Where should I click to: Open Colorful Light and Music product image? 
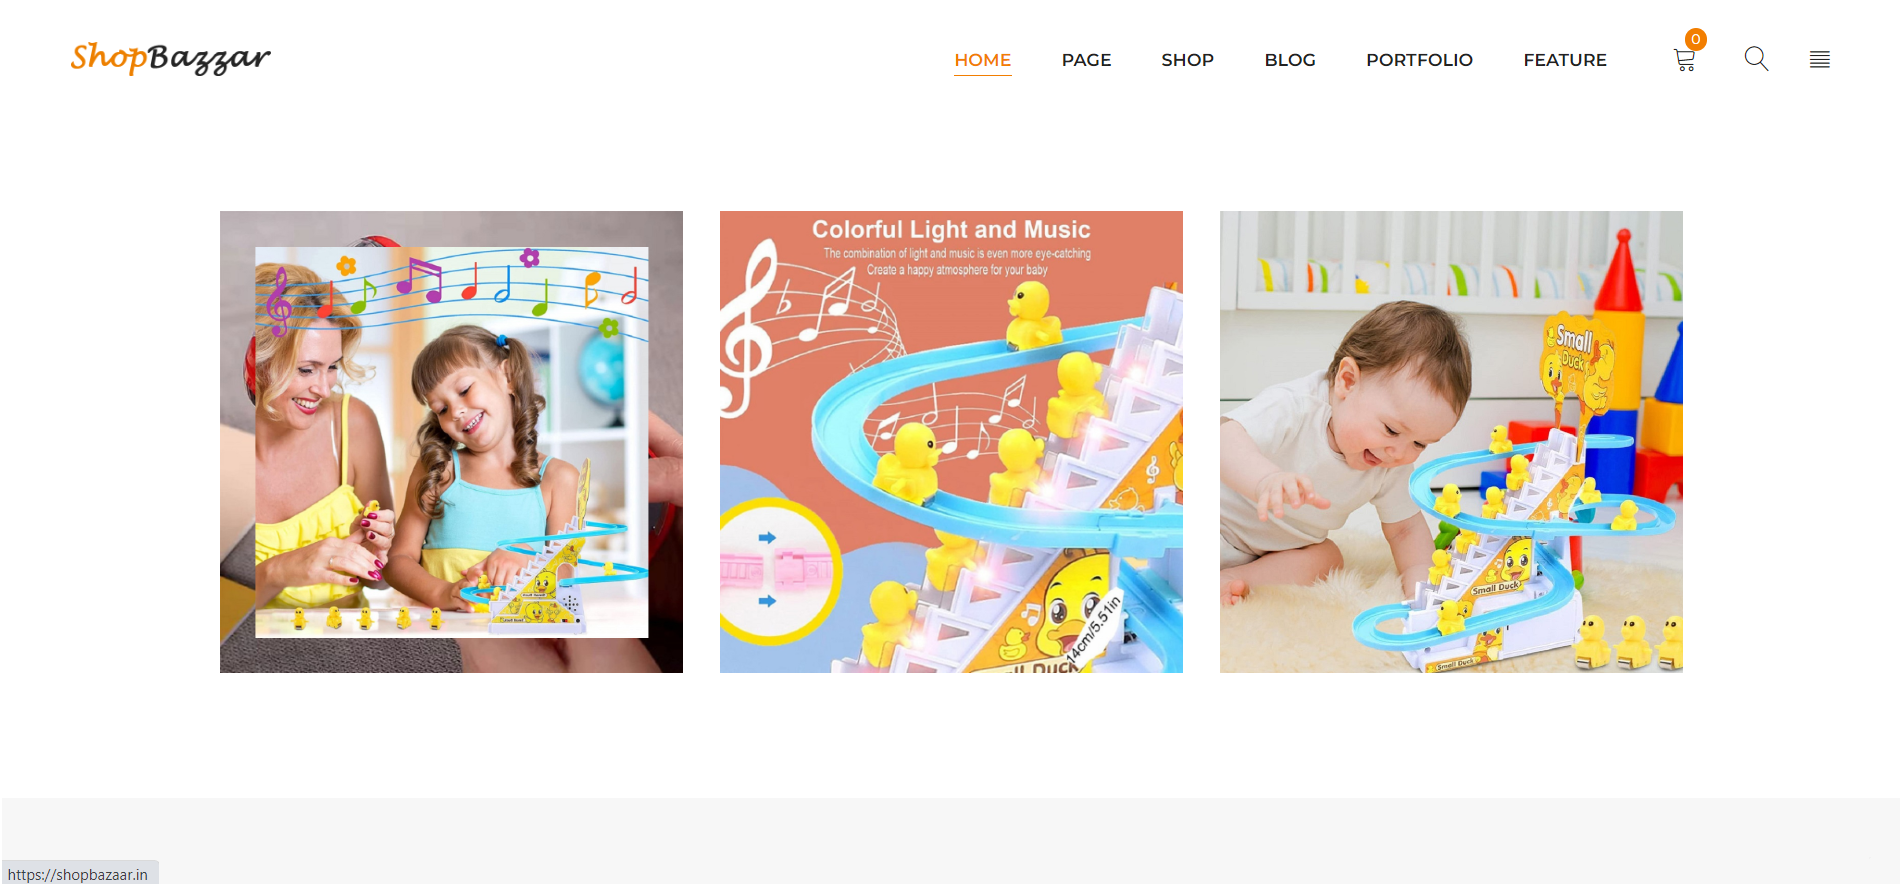tap(951, 442)
